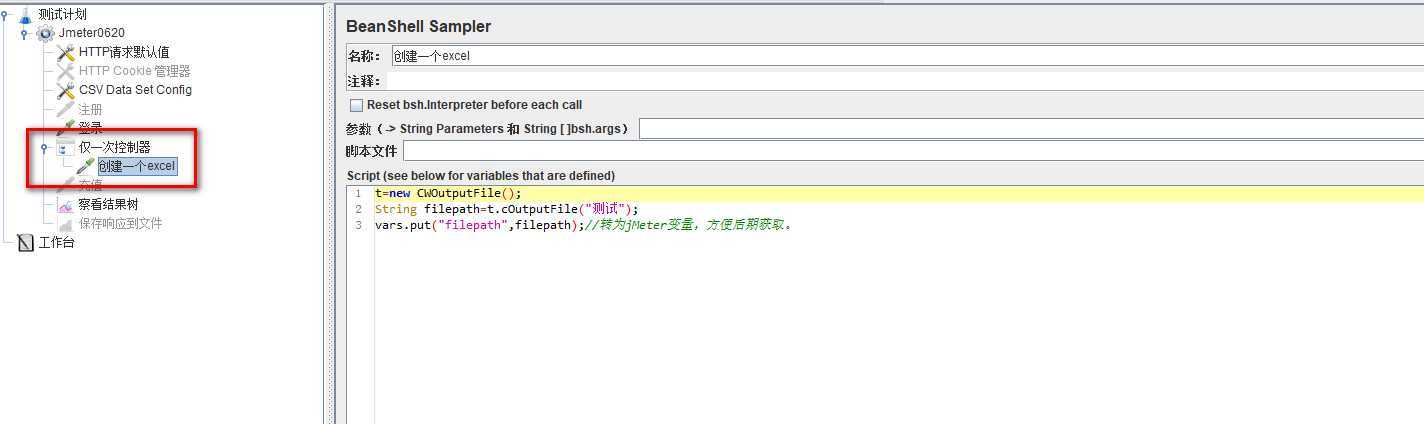Viewport: 1424px width, 424px height.
Task: Collapse the Jmeter0620 thread group node
Action: pos(25,33)
